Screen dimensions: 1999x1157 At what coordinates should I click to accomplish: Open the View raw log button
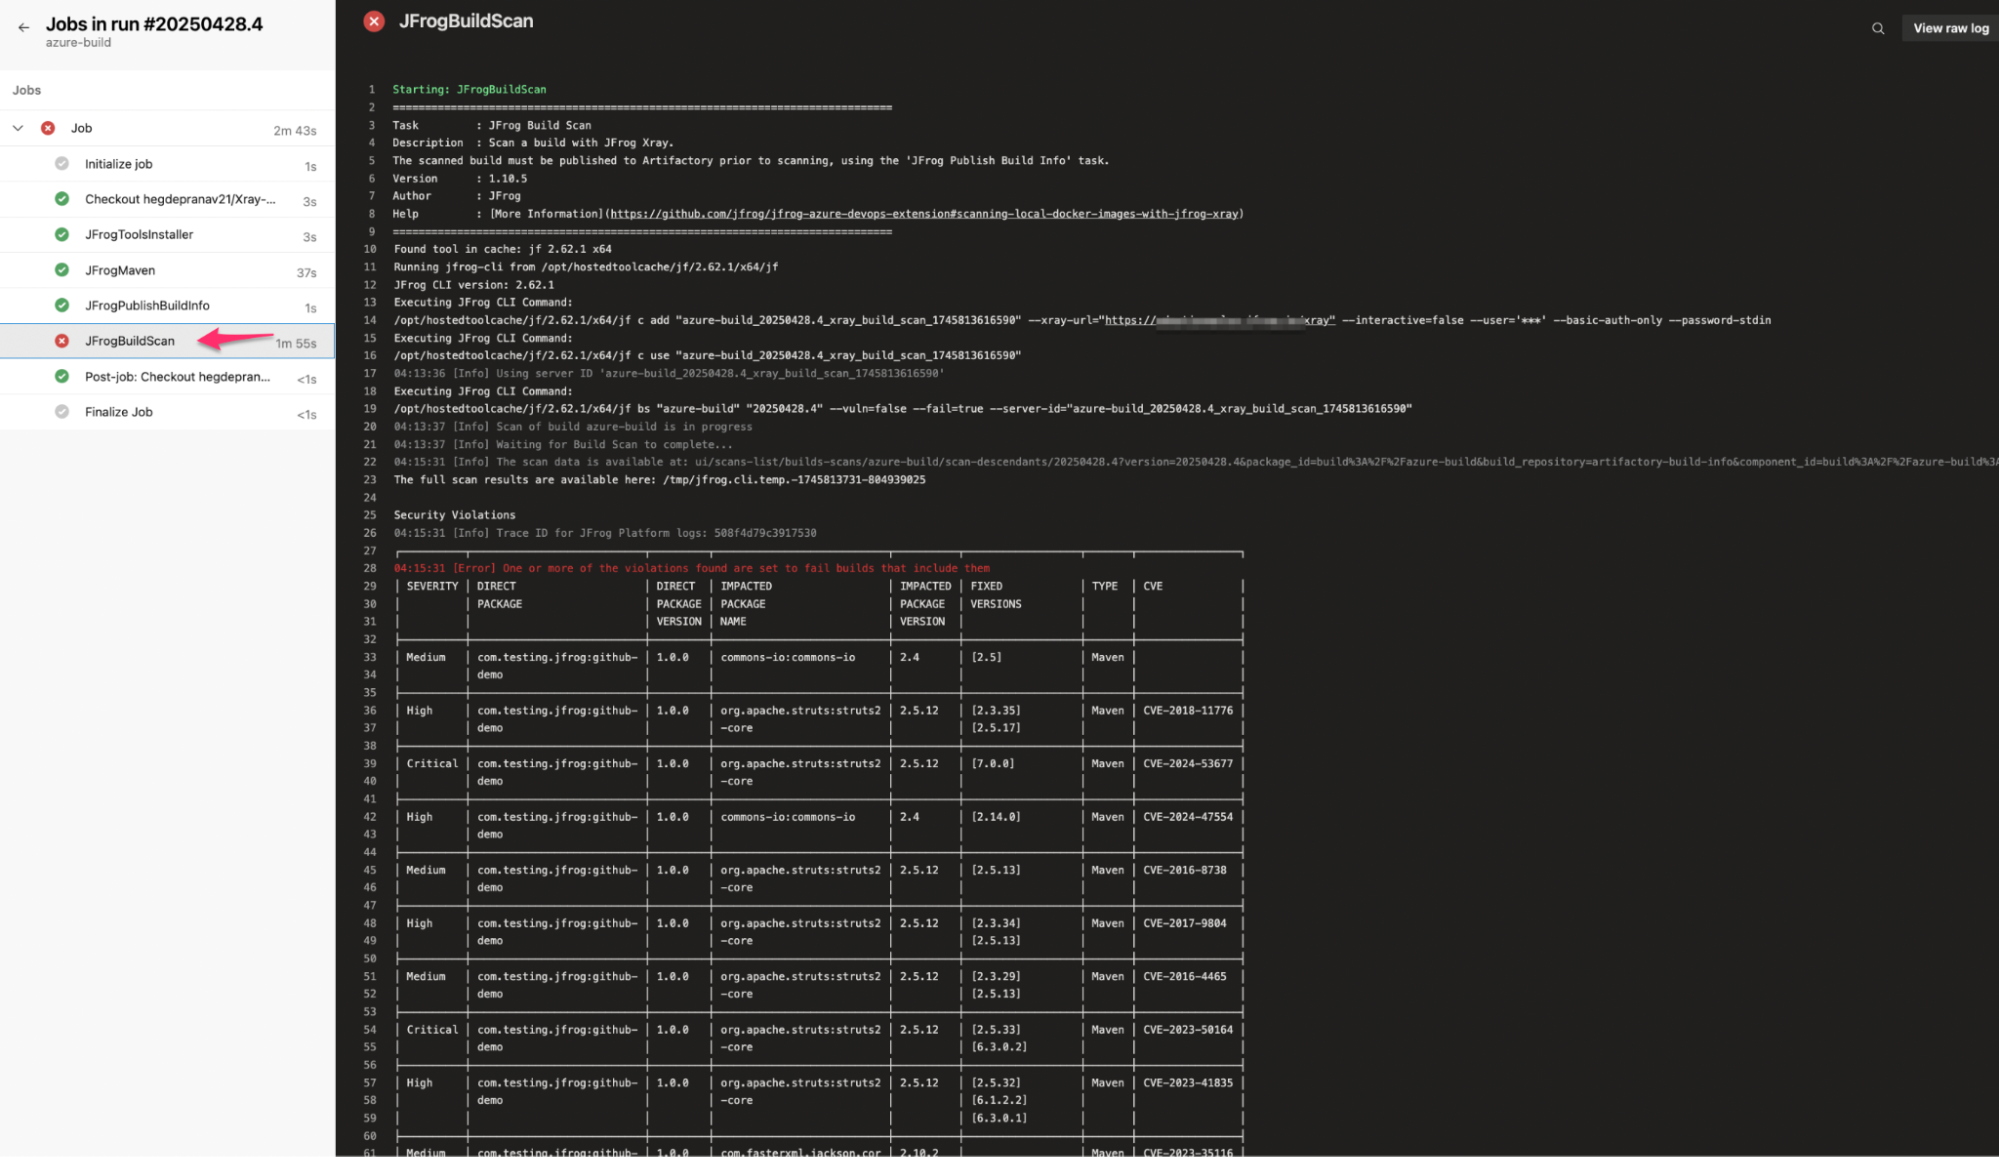coord(1950,29)
